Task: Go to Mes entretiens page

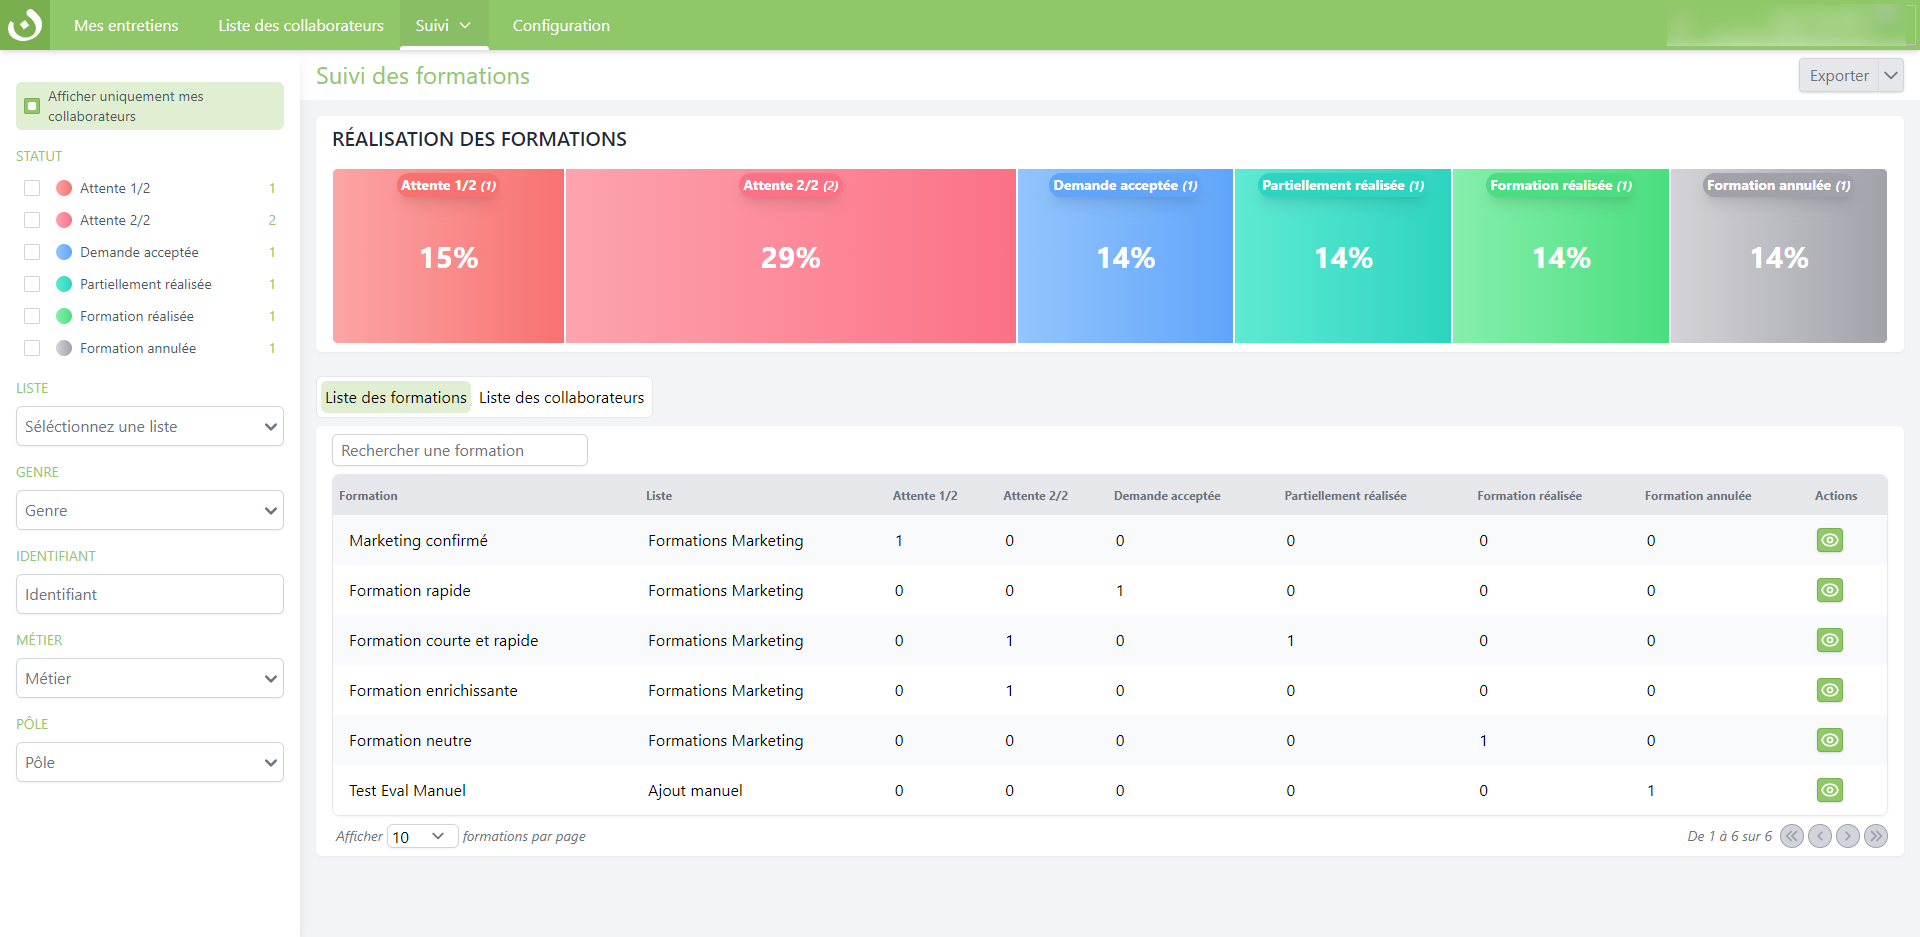Action: [x=126, y=25]
